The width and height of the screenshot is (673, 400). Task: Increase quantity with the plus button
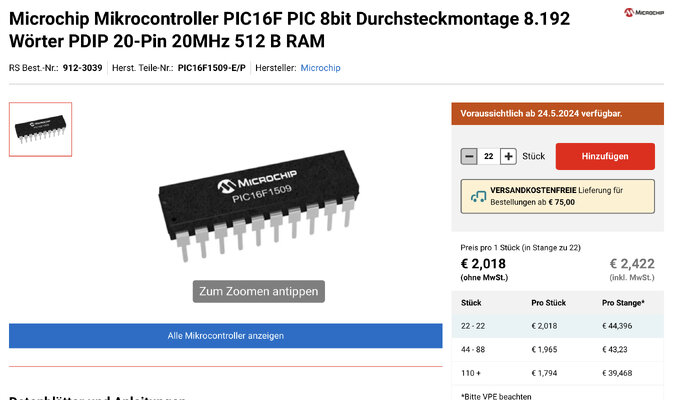508,156
